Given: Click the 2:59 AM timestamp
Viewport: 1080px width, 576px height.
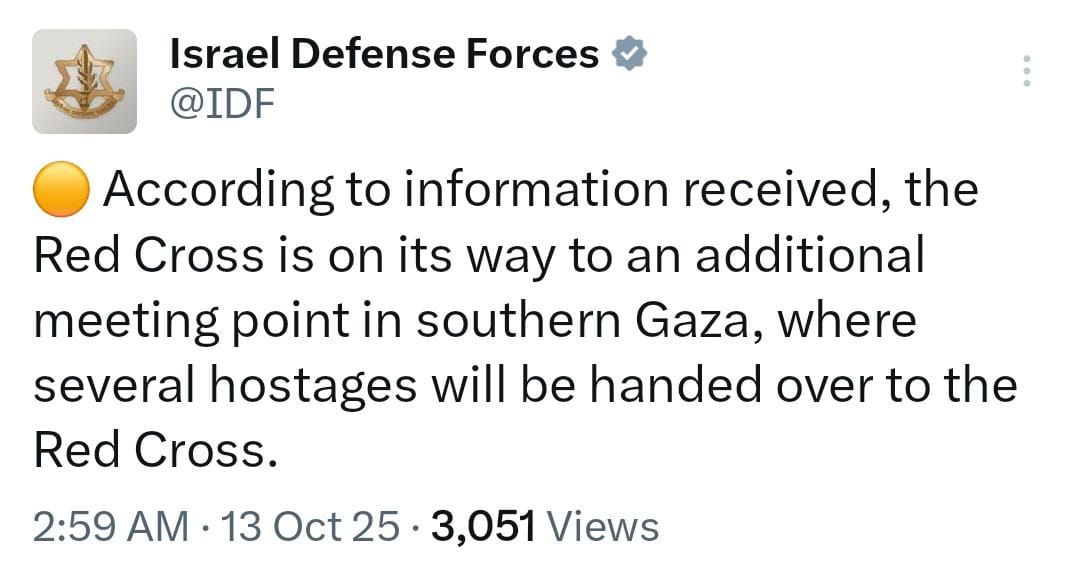Looking at the screenshot, I should click(110, 526).
